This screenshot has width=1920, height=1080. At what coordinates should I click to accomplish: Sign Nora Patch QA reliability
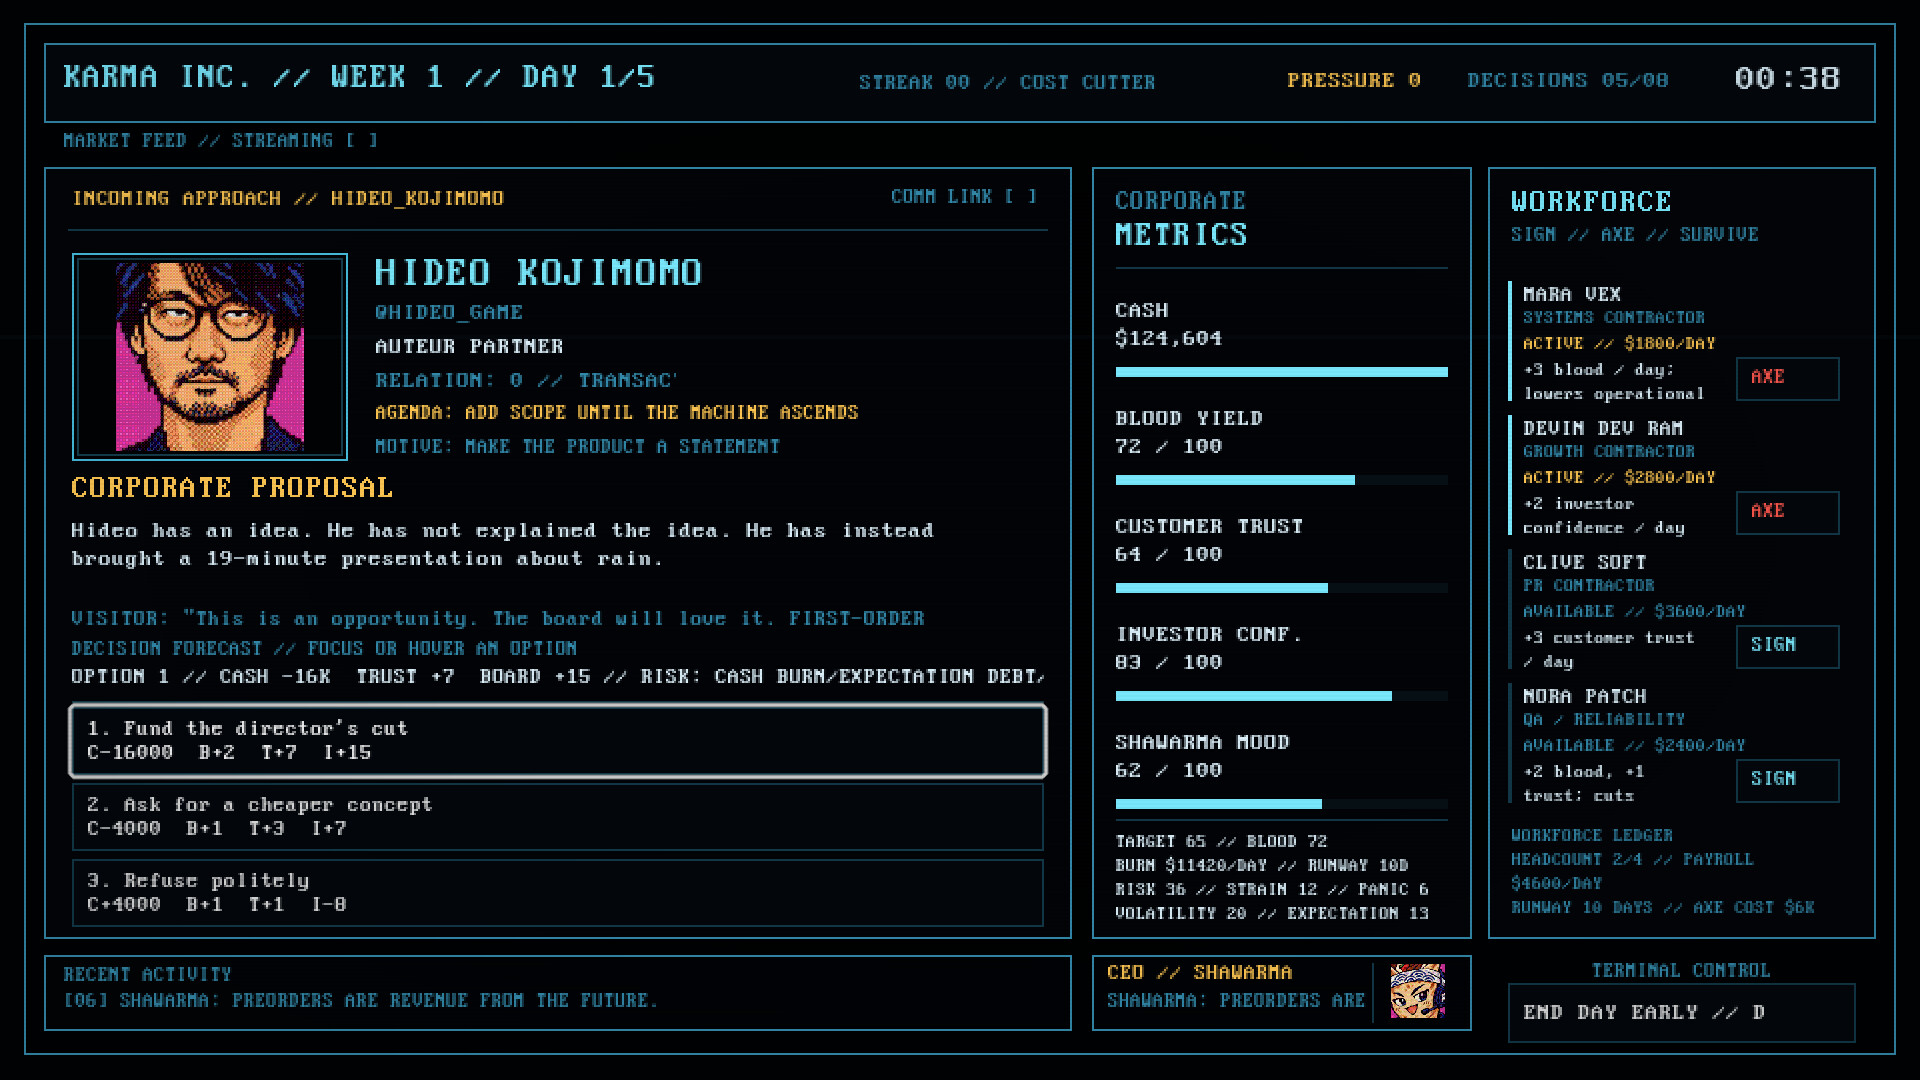click(x=1787, y=781)
